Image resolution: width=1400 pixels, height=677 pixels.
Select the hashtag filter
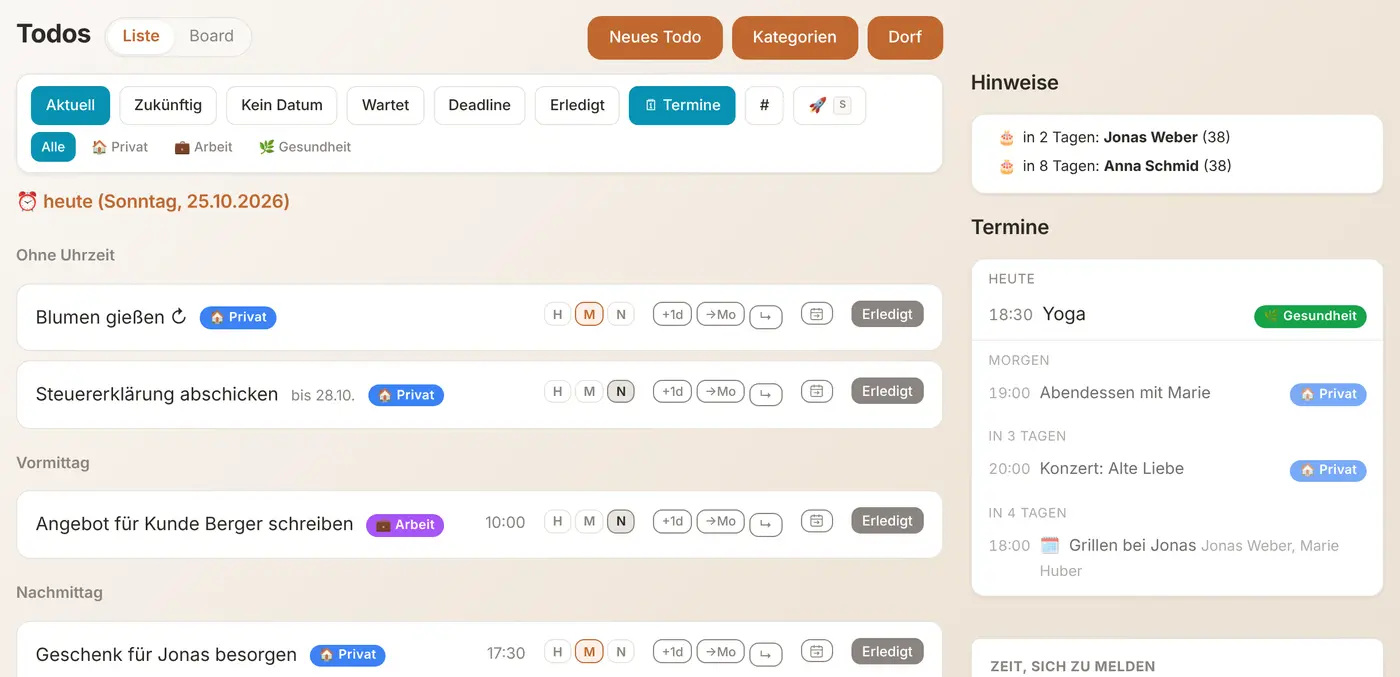[764, 105]
